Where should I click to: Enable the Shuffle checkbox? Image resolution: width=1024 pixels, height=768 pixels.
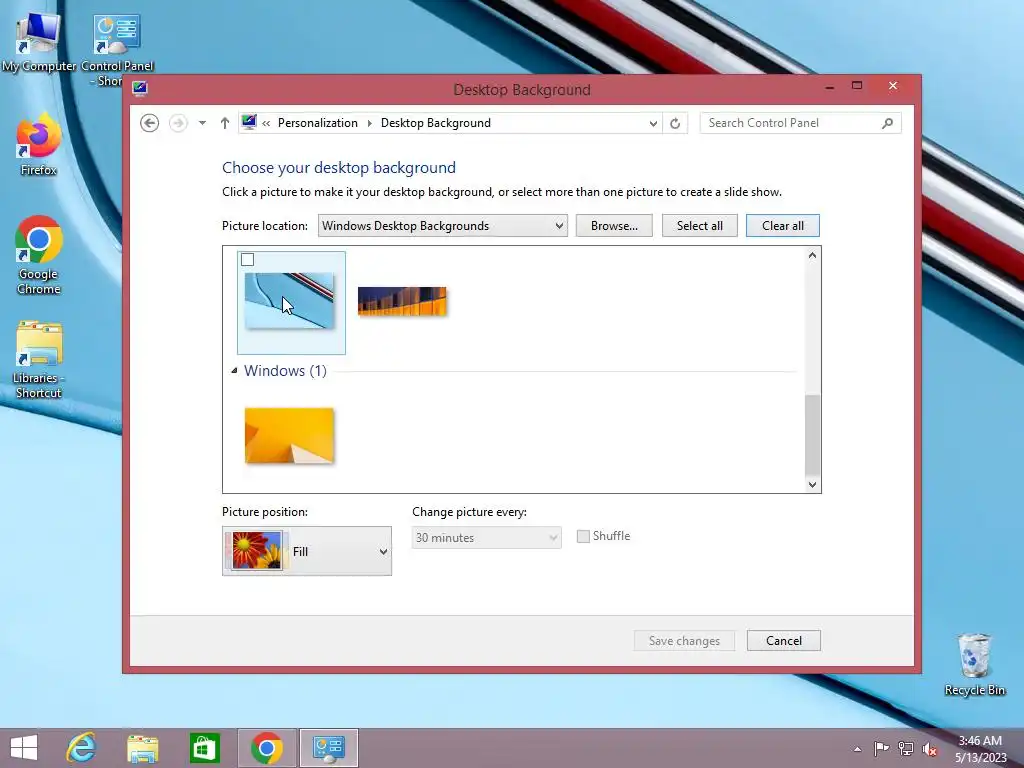pyautogui.click(x=583, y=536)
